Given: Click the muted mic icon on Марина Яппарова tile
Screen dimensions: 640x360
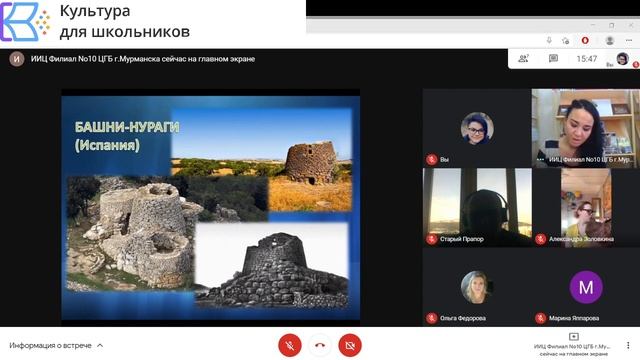Looking at the screenshot, I should click(540, 318).
